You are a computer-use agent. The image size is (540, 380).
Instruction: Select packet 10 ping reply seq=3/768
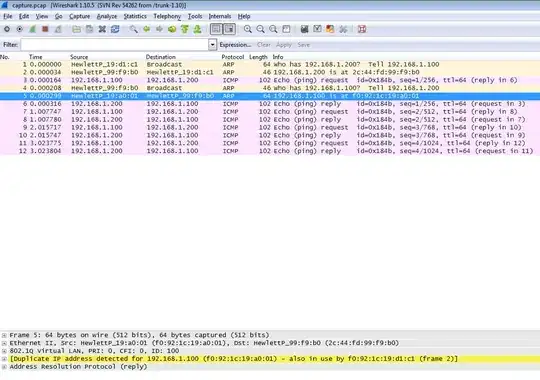270,135
